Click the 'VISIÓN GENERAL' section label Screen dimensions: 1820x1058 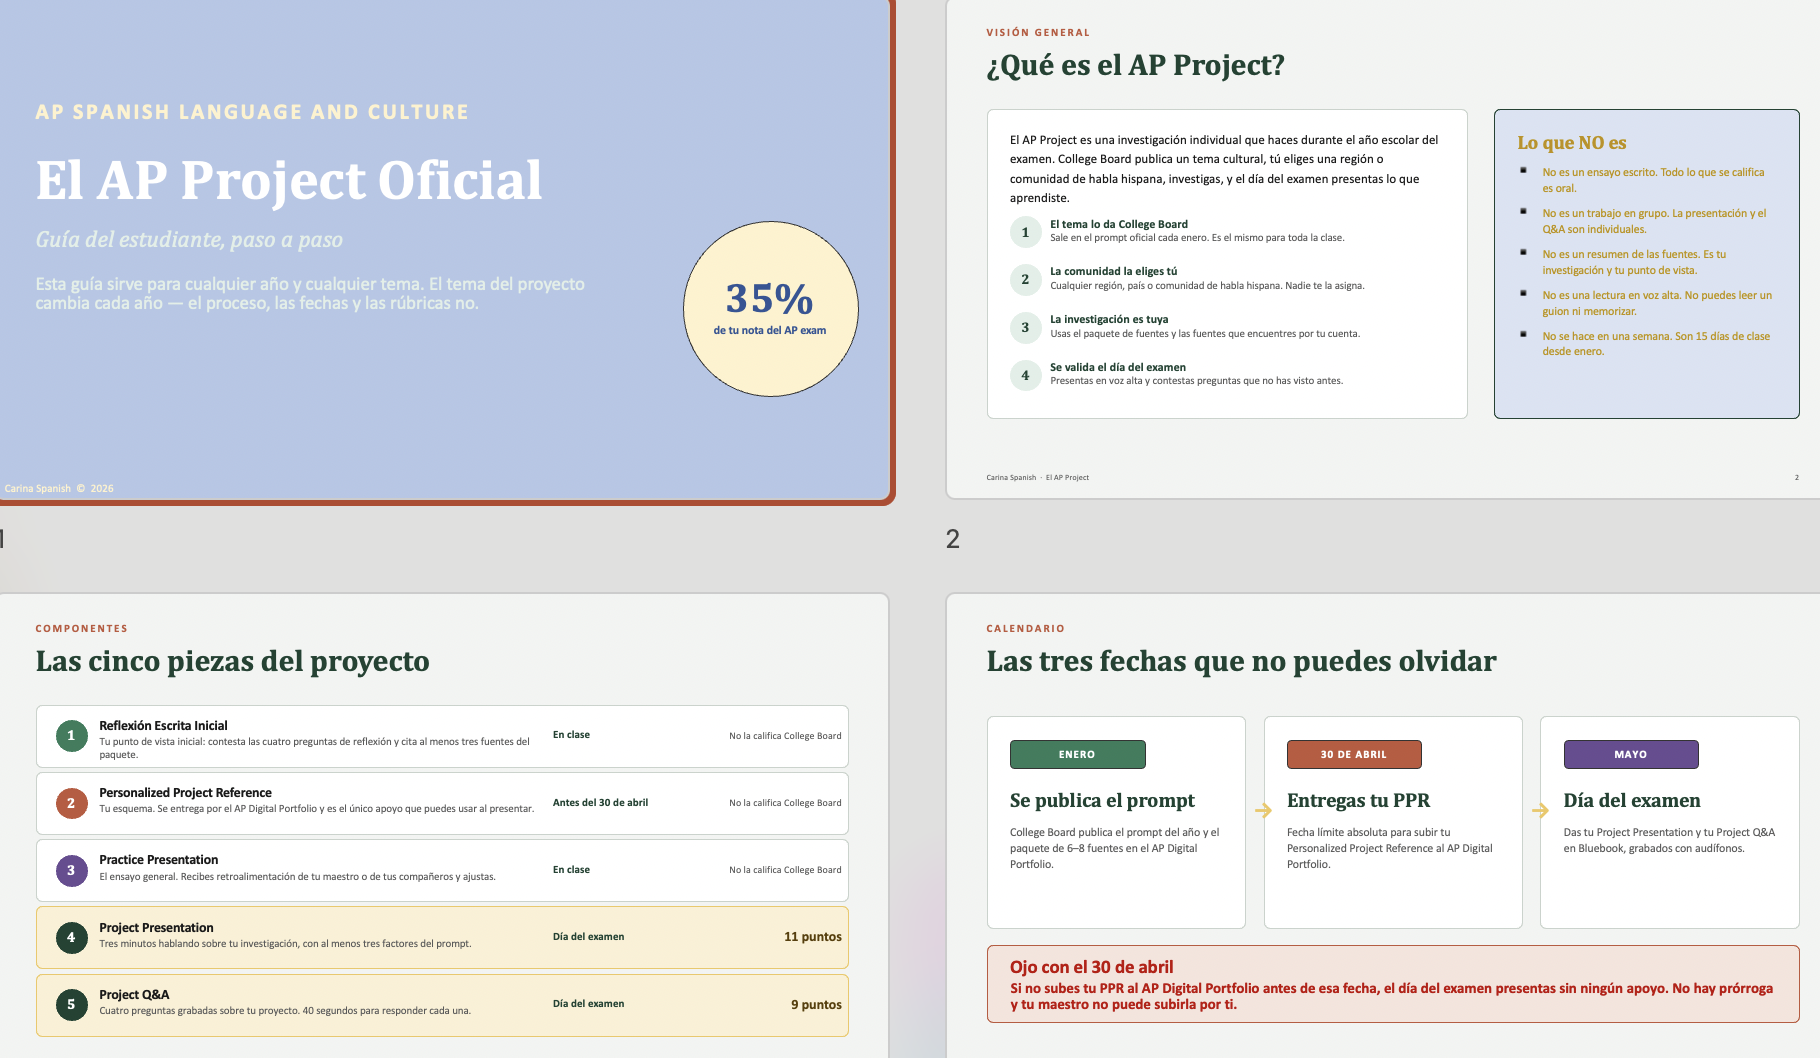(1038, 33)
